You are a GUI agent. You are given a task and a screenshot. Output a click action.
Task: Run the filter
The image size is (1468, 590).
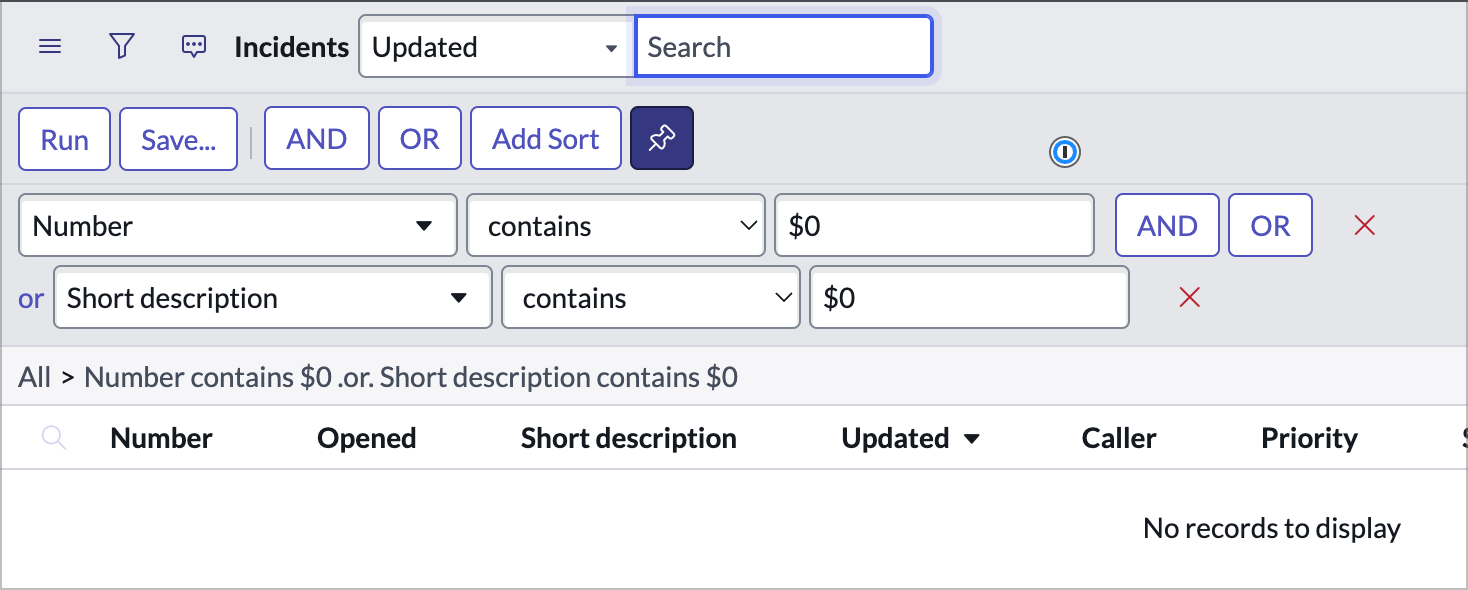tap(64, 139)
